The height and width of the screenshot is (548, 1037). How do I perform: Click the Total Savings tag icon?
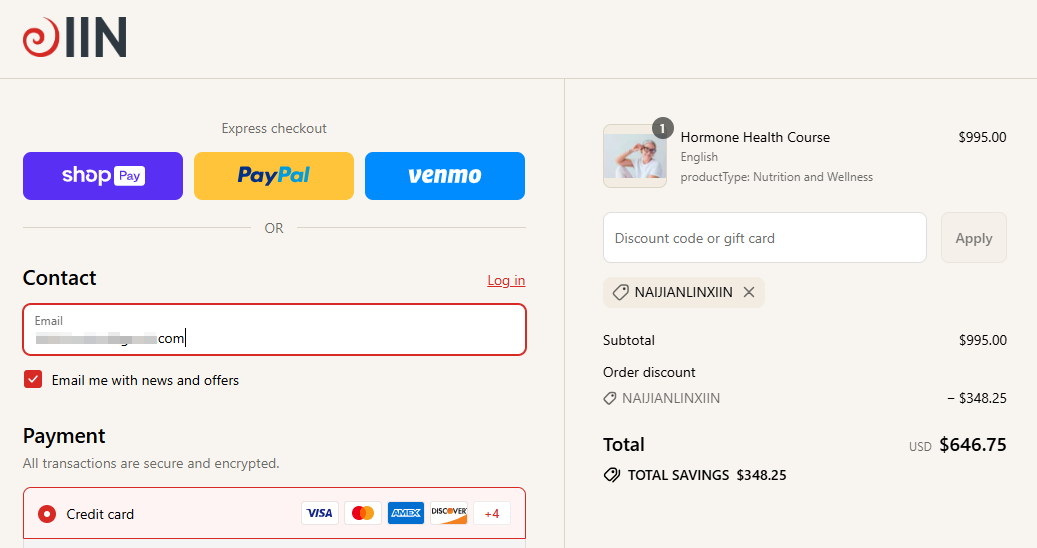coord(612,475)
